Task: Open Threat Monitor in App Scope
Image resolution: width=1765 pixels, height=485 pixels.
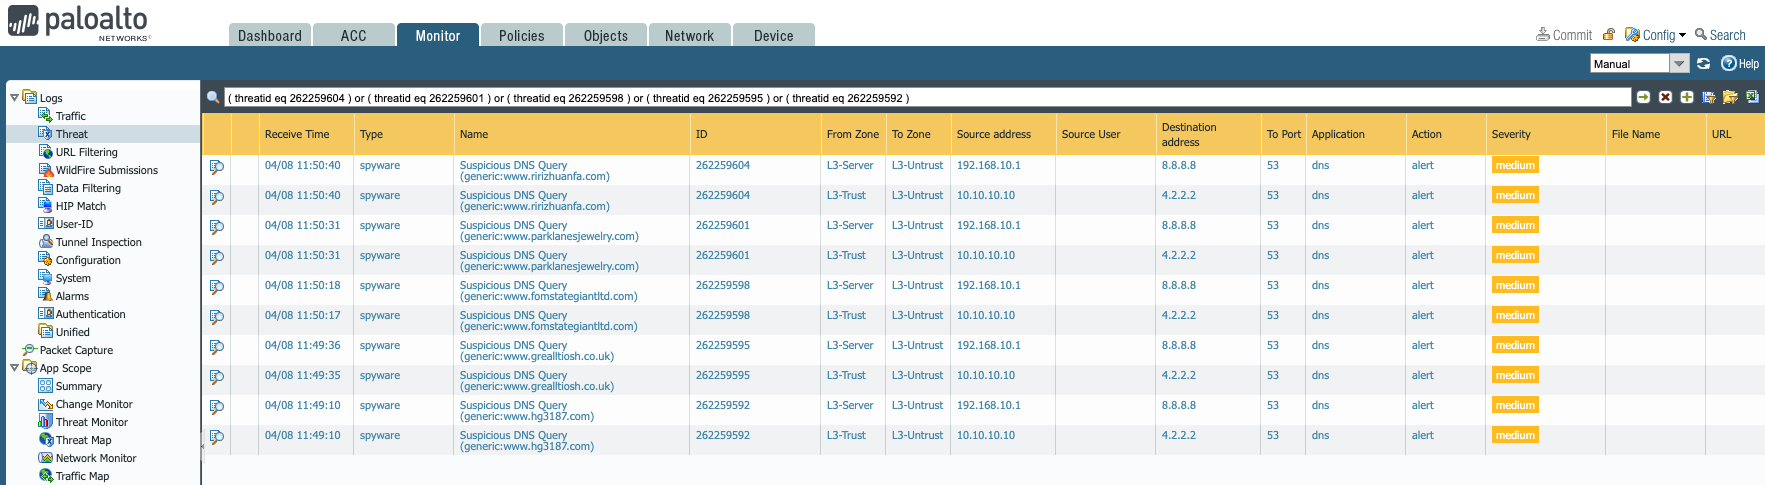Action: (91, 422)
